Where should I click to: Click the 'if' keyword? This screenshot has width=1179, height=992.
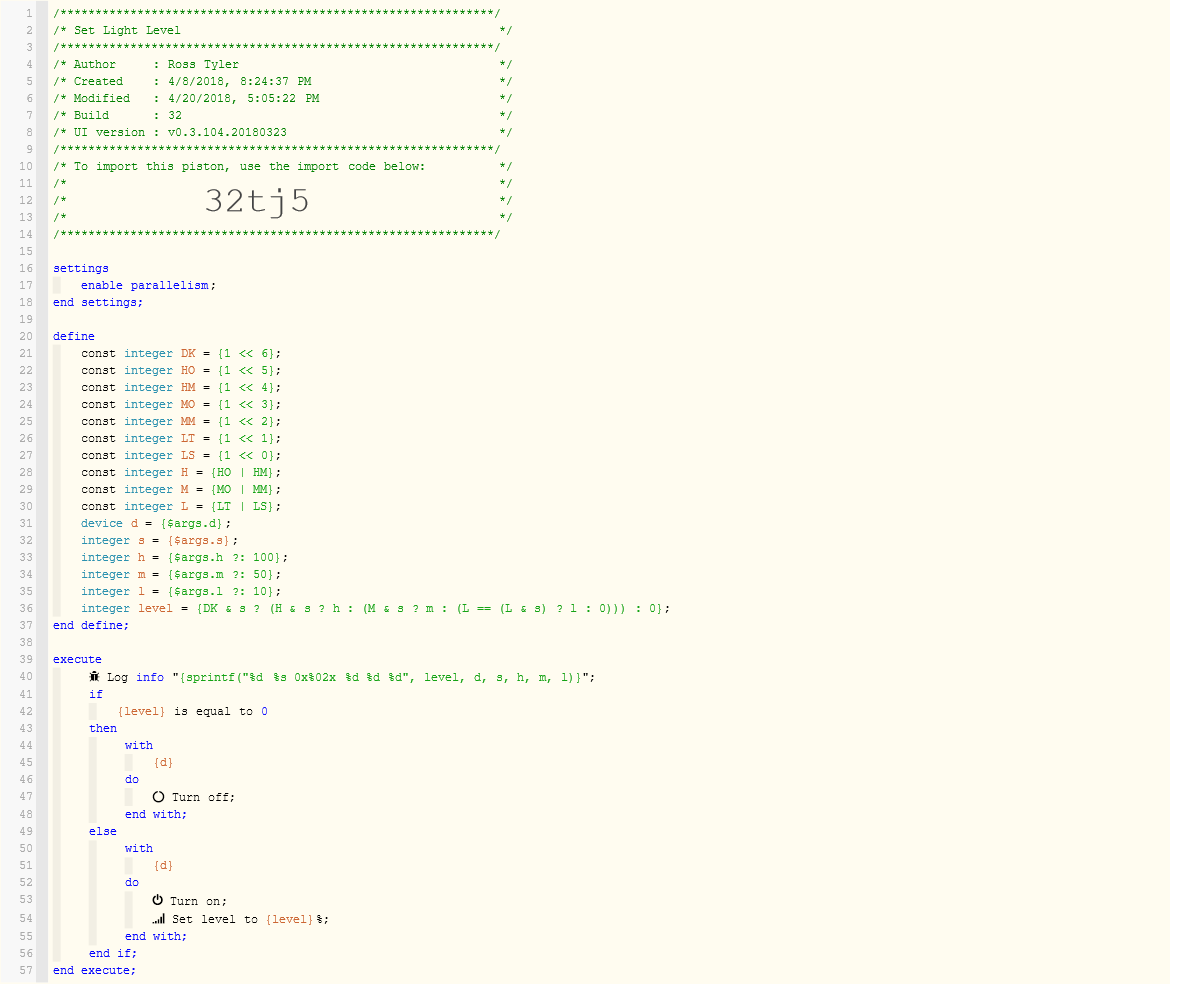coord(95,694)
